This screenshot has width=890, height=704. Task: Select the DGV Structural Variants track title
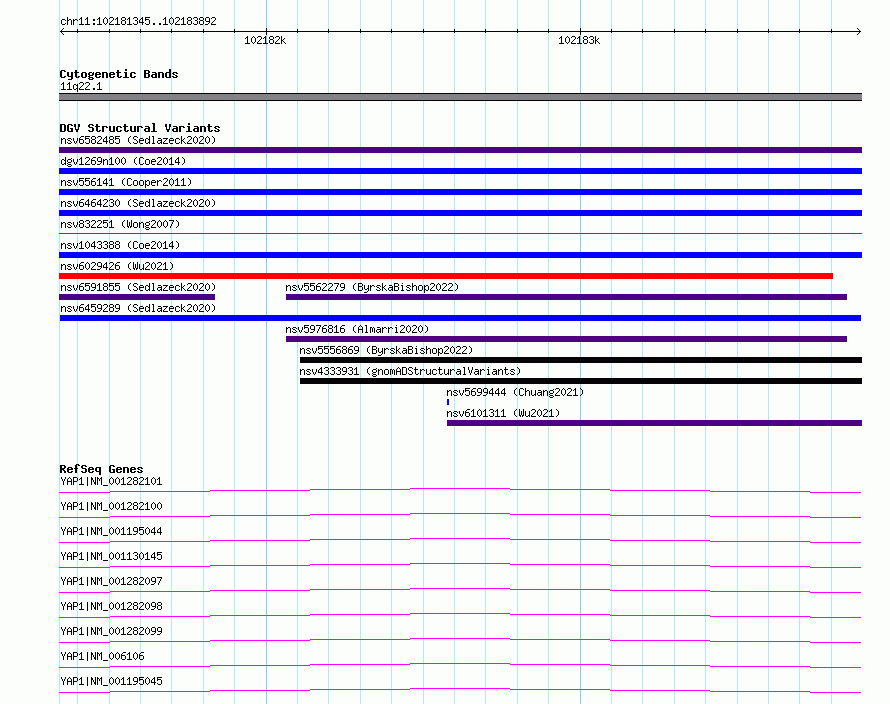140,128
